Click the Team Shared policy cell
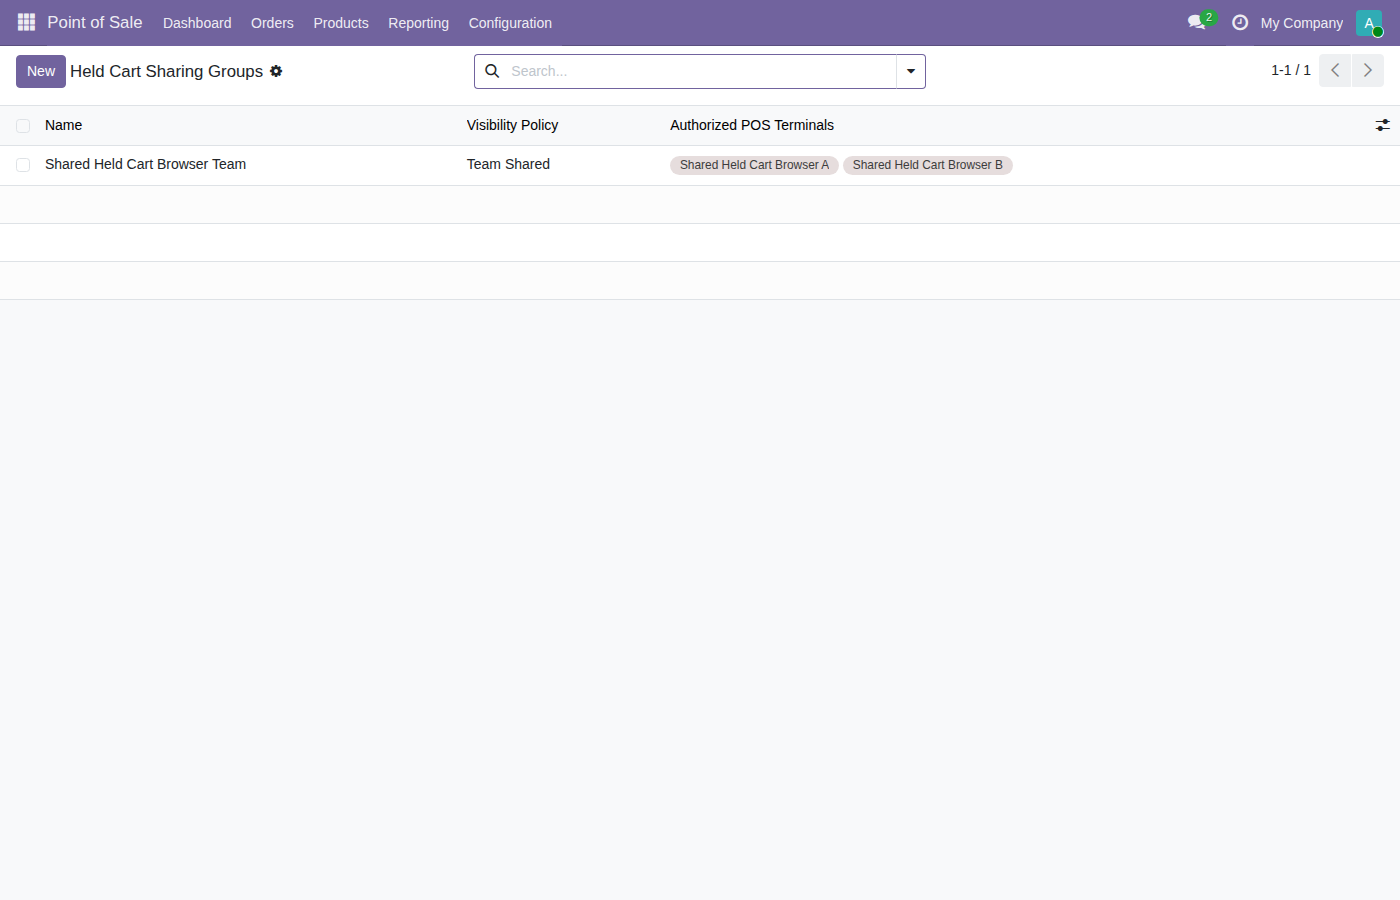The image size is (1400, 900). (x=508, y=164)
